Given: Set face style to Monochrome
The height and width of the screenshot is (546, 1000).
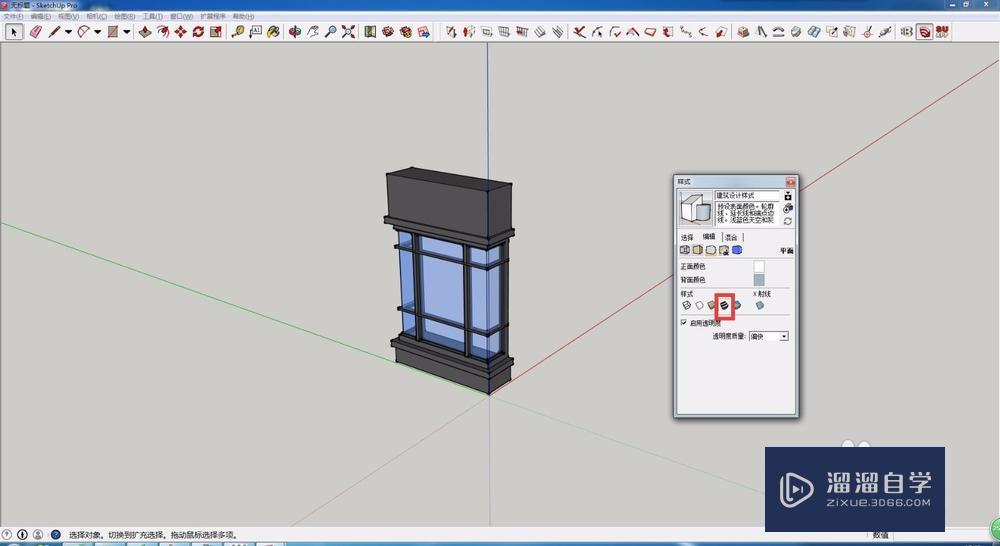Looking at the screenshot, I should (737, 306).
